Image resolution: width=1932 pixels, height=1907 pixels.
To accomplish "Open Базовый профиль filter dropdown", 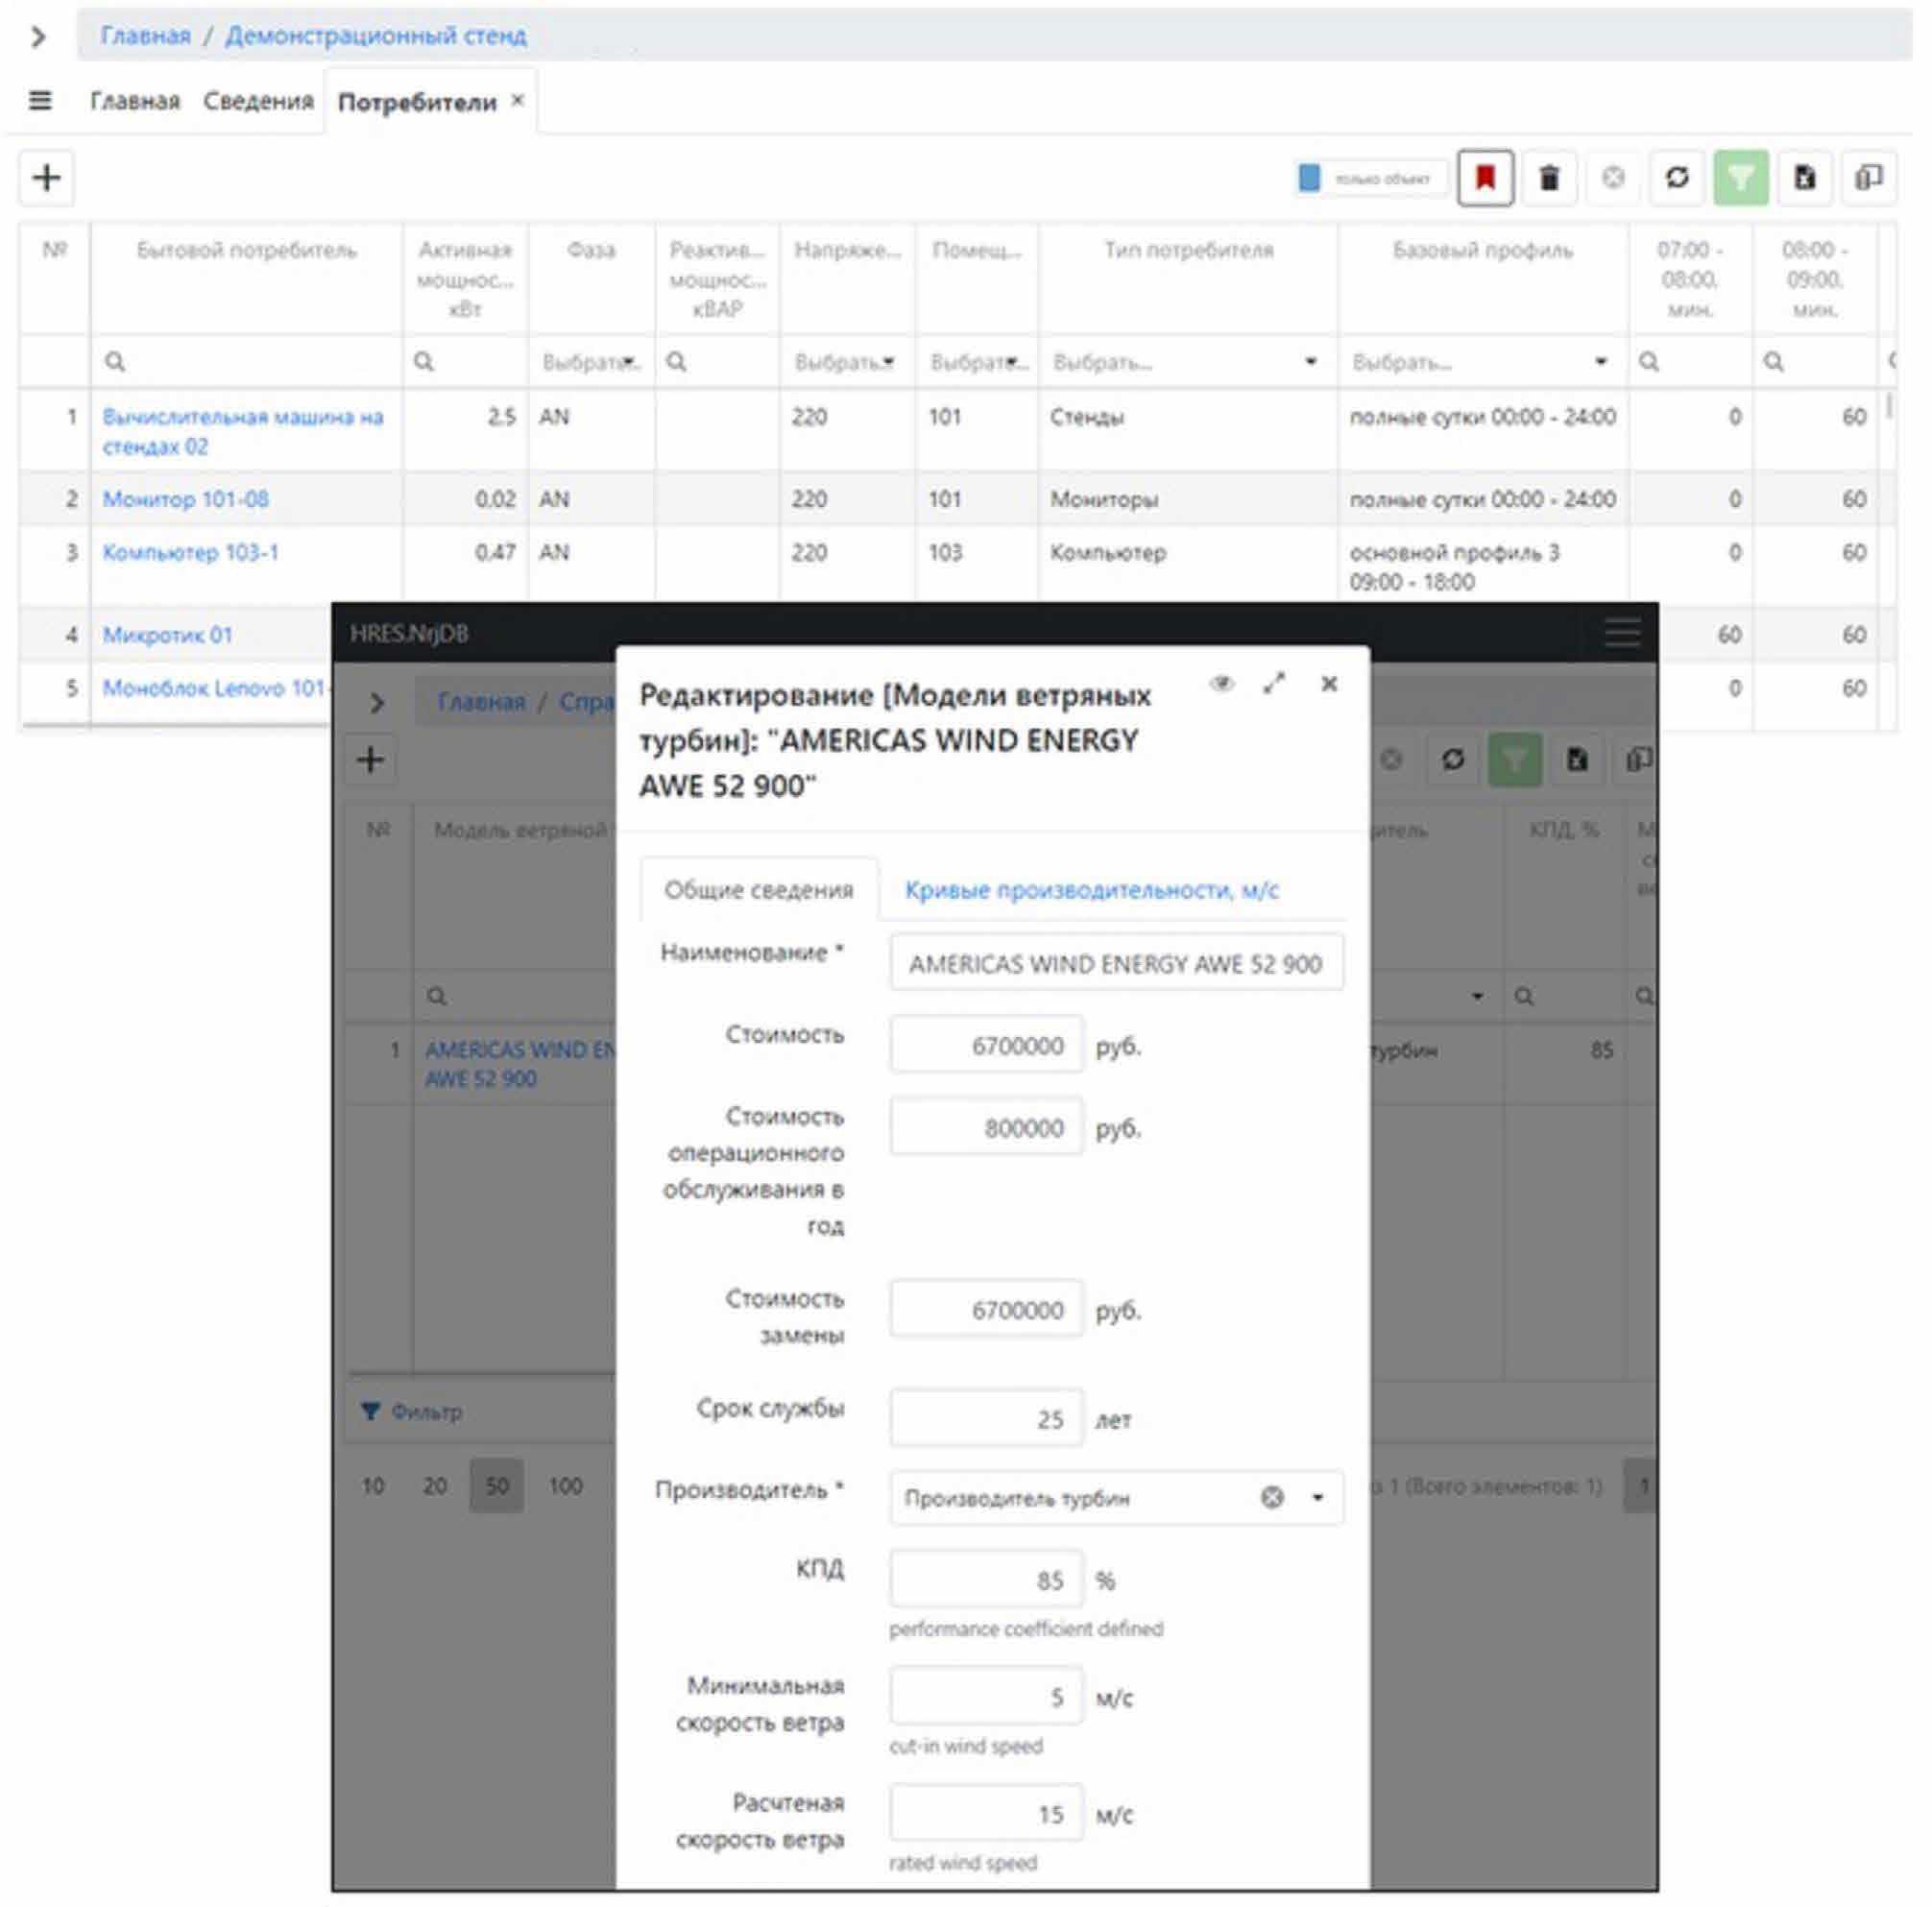I will 1600,362.
